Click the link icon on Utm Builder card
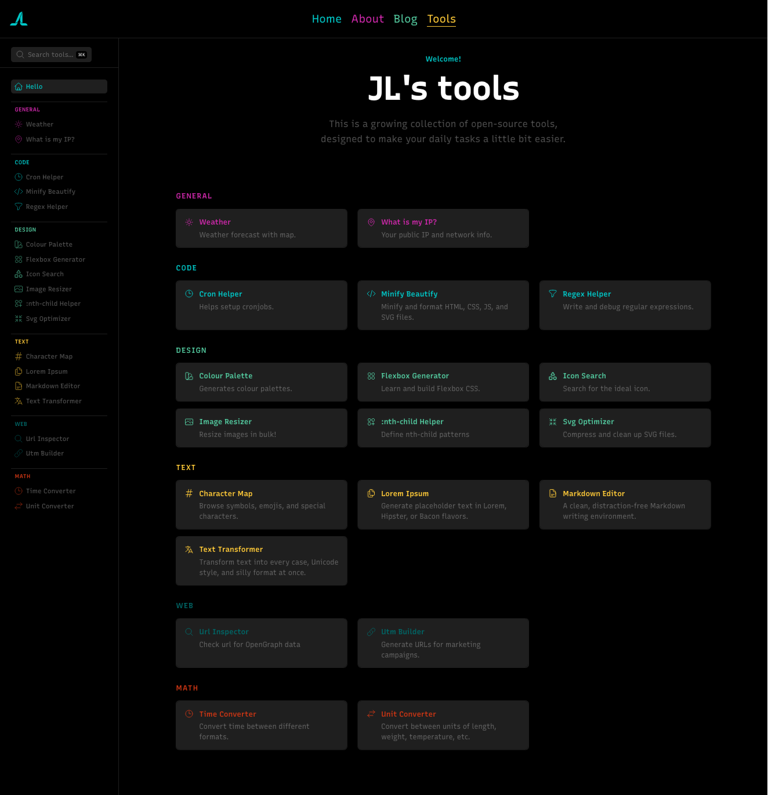768x795 pixels. click(371, 632)
